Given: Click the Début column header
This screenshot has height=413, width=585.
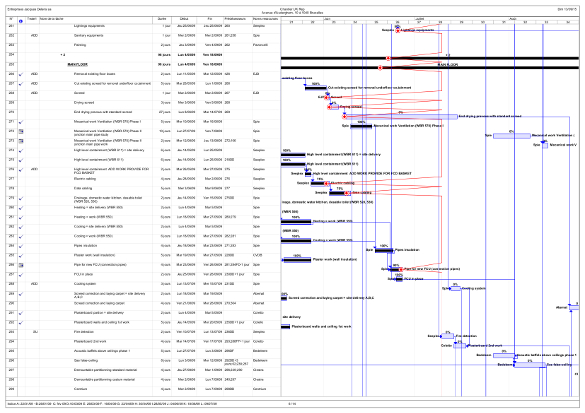Looking at the screenshot, I should coord(184,19).
